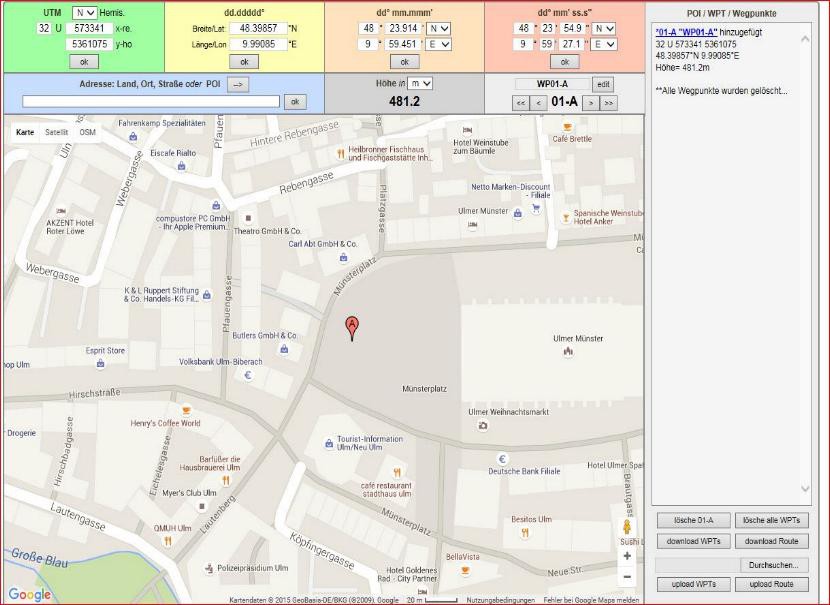
Task: Select the Tourist-Information Ulm map icon
Action: (x=329, y=443)
